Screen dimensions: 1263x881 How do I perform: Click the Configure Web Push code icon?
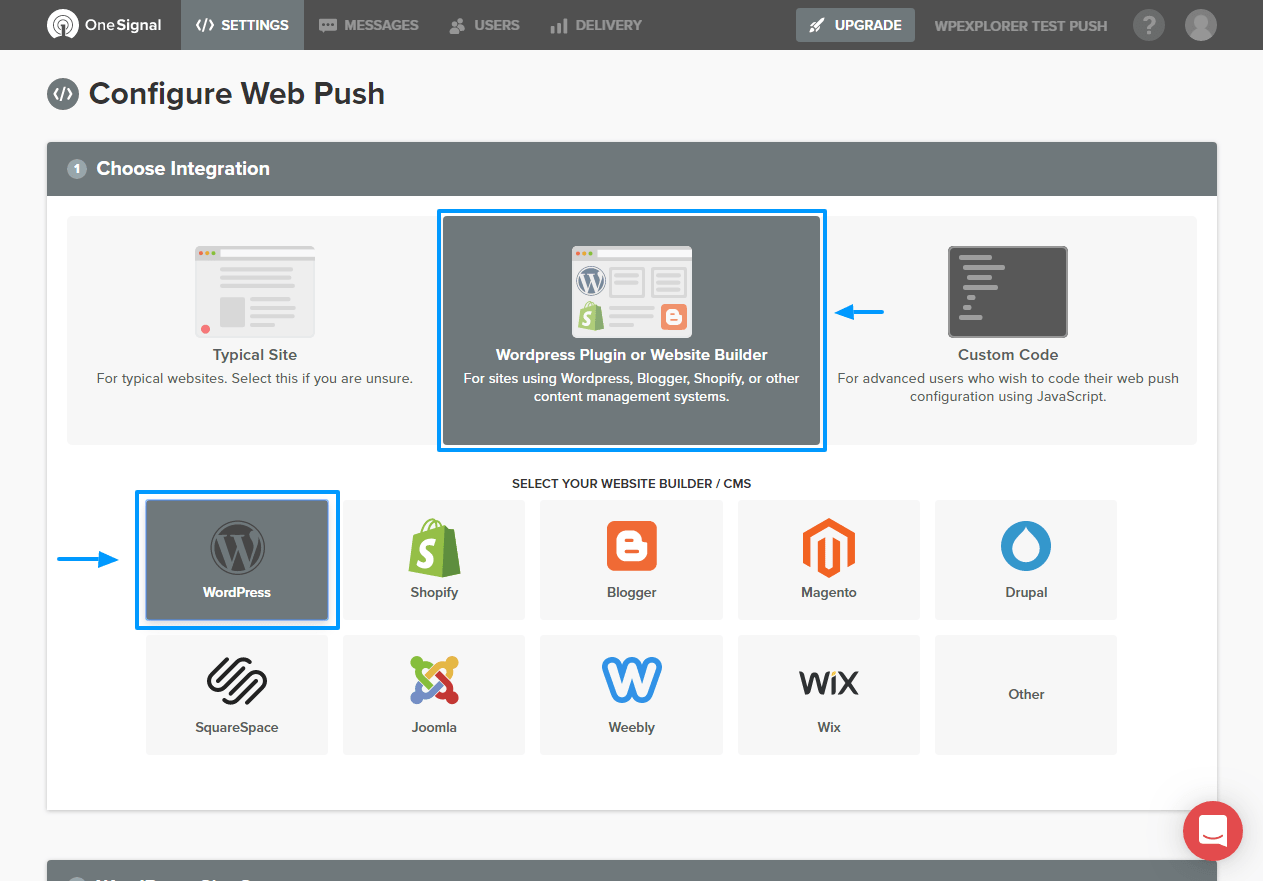pyautogui.click(x=62, y=94)
